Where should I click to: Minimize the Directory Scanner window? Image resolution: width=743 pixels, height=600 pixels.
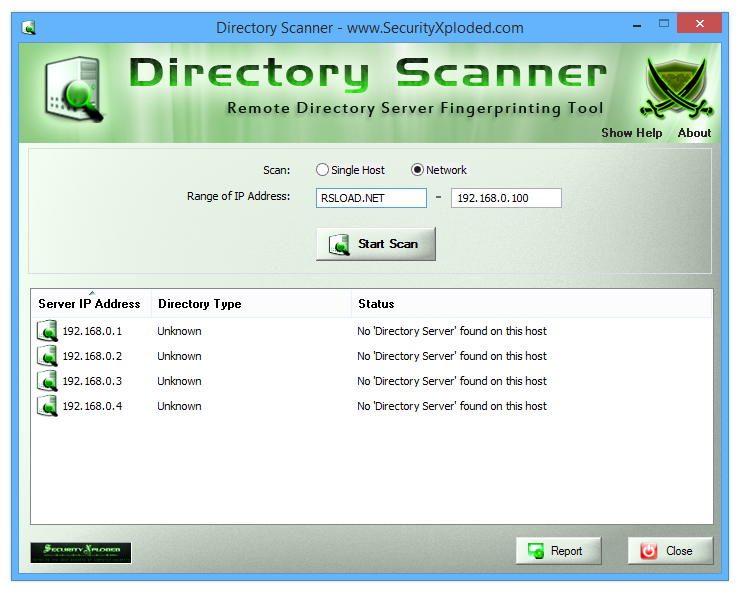pyautogui.click(x=637, y=25)
